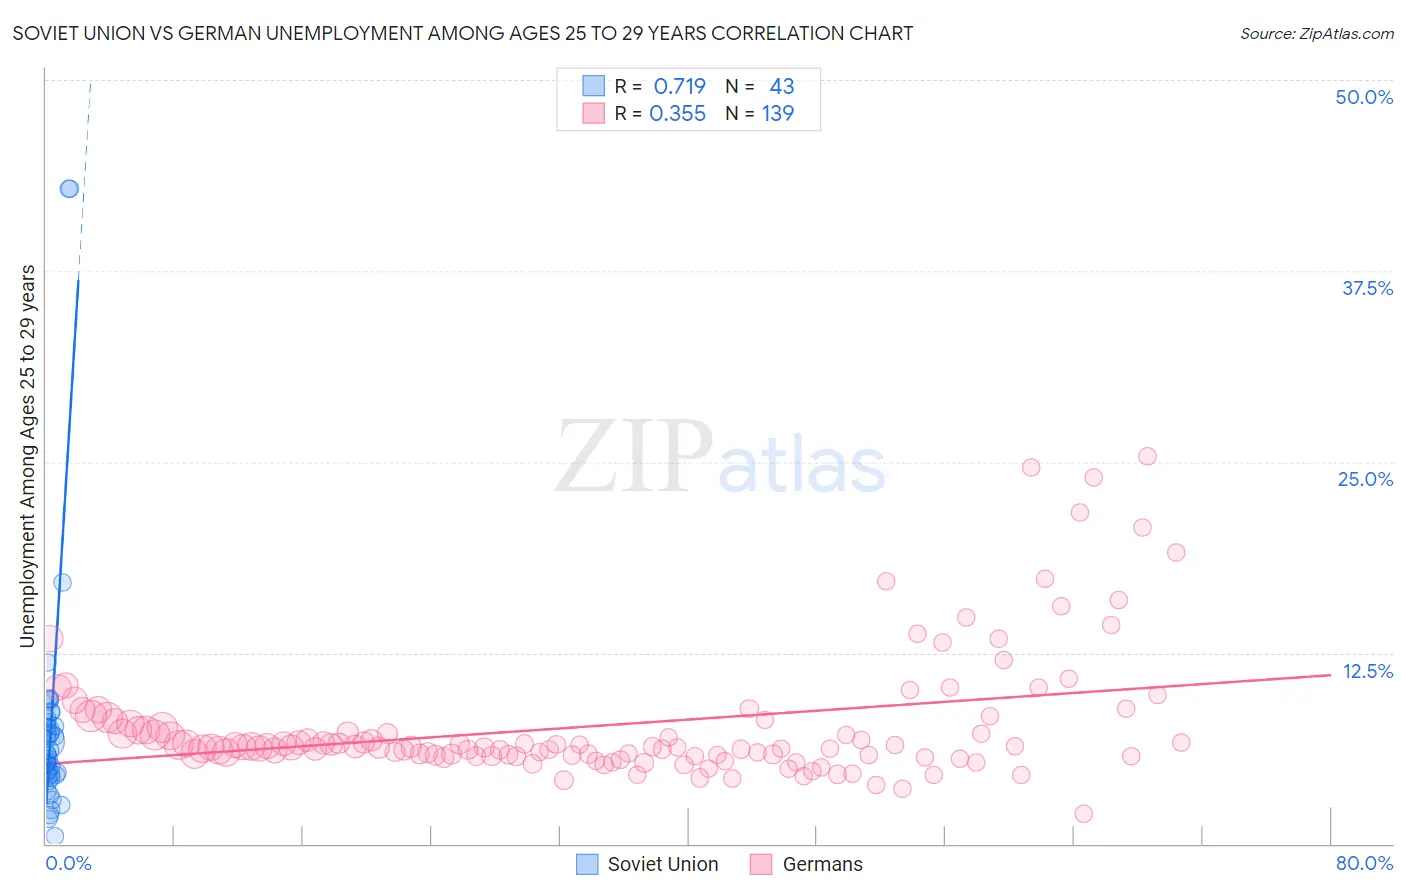Click the ZIPatlas watermark in chart center

click(x=720, y=456)
